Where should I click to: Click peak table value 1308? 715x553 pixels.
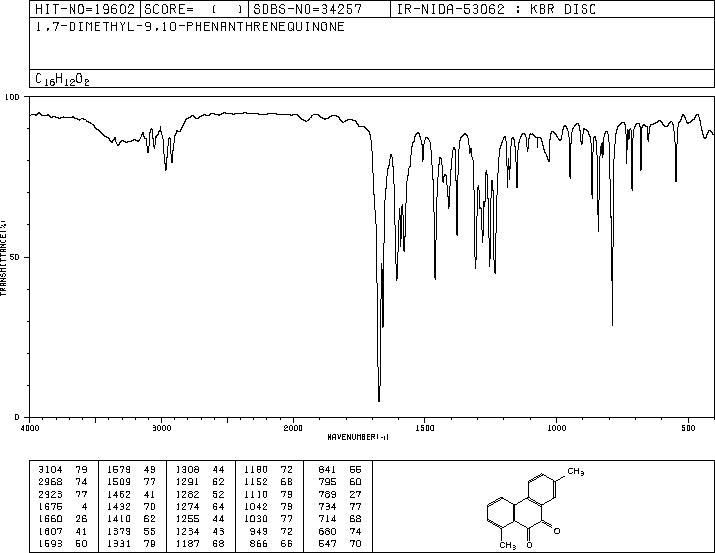pyautogui.click(x=187, y=470)
